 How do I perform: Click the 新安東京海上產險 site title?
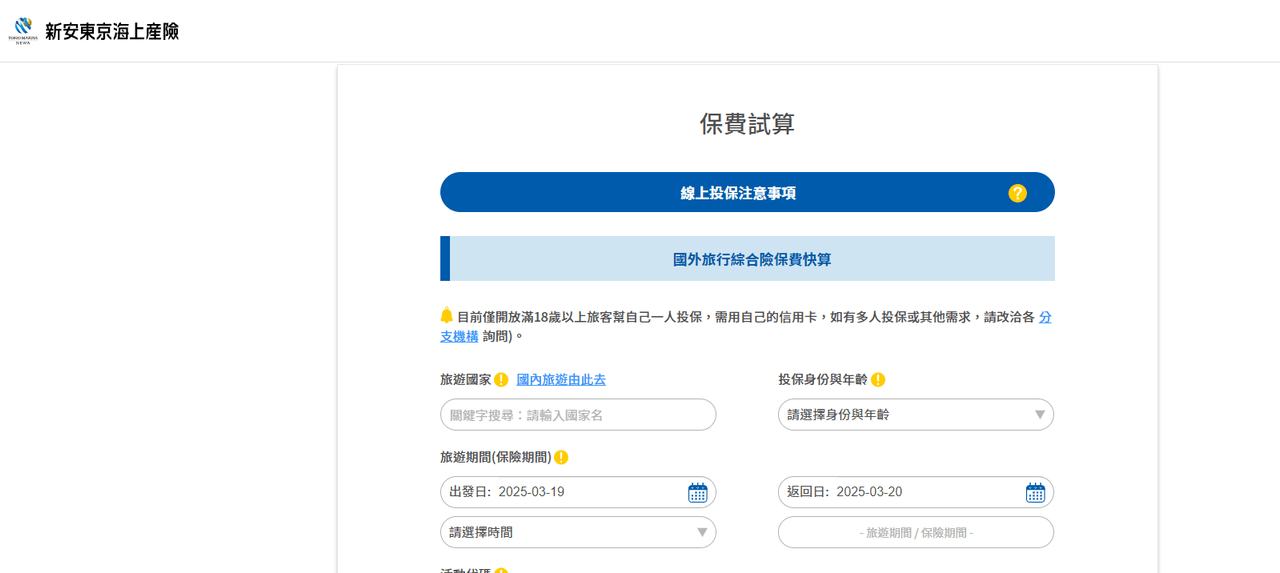[112, 31]
